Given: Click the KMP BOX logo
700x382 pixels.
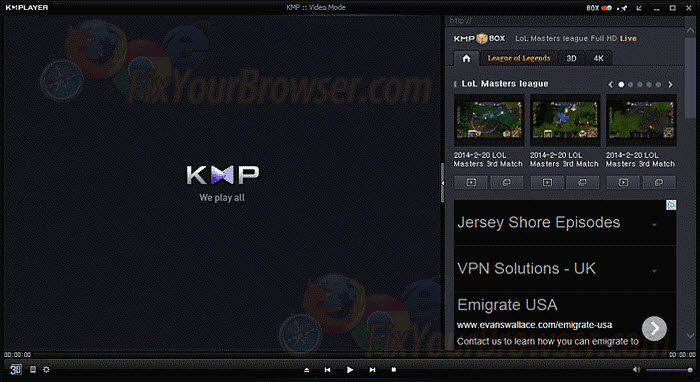Looking at the screenshot, I should [x=479, y=38].
